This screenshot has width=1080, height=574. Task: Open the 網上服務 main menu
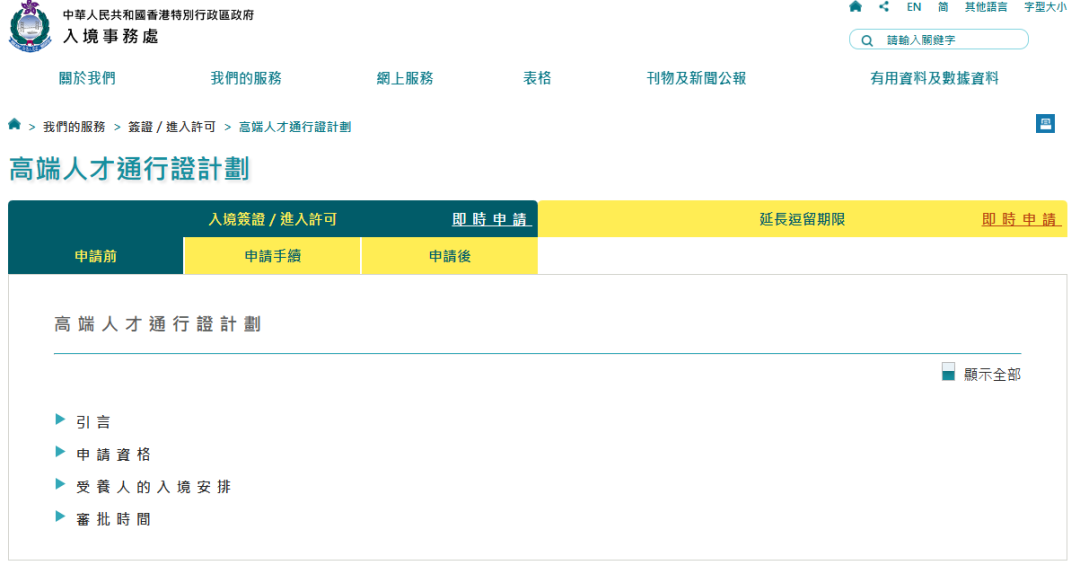pos(405,78)
